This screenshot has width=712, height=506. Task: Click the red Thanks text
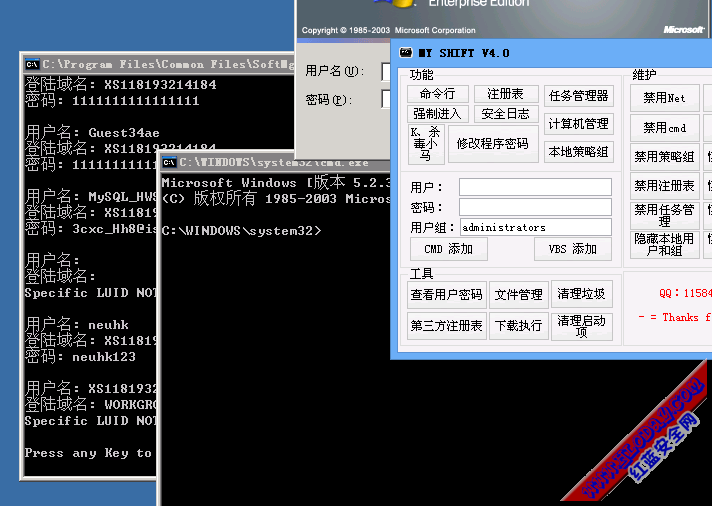tap(675, 317)
